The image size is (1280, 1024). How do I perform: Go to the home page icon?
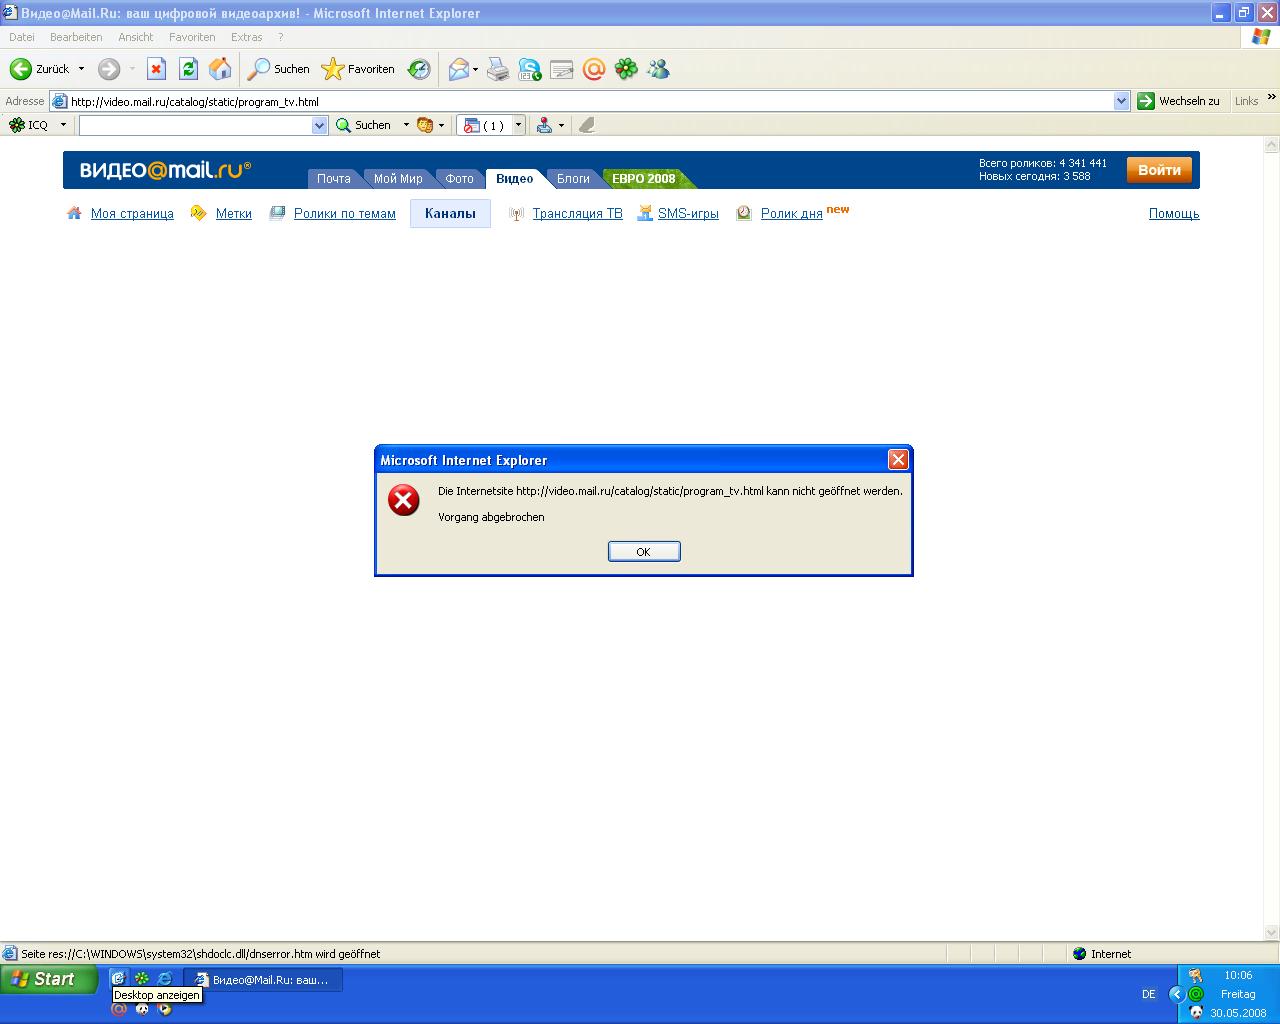[220, 69]
